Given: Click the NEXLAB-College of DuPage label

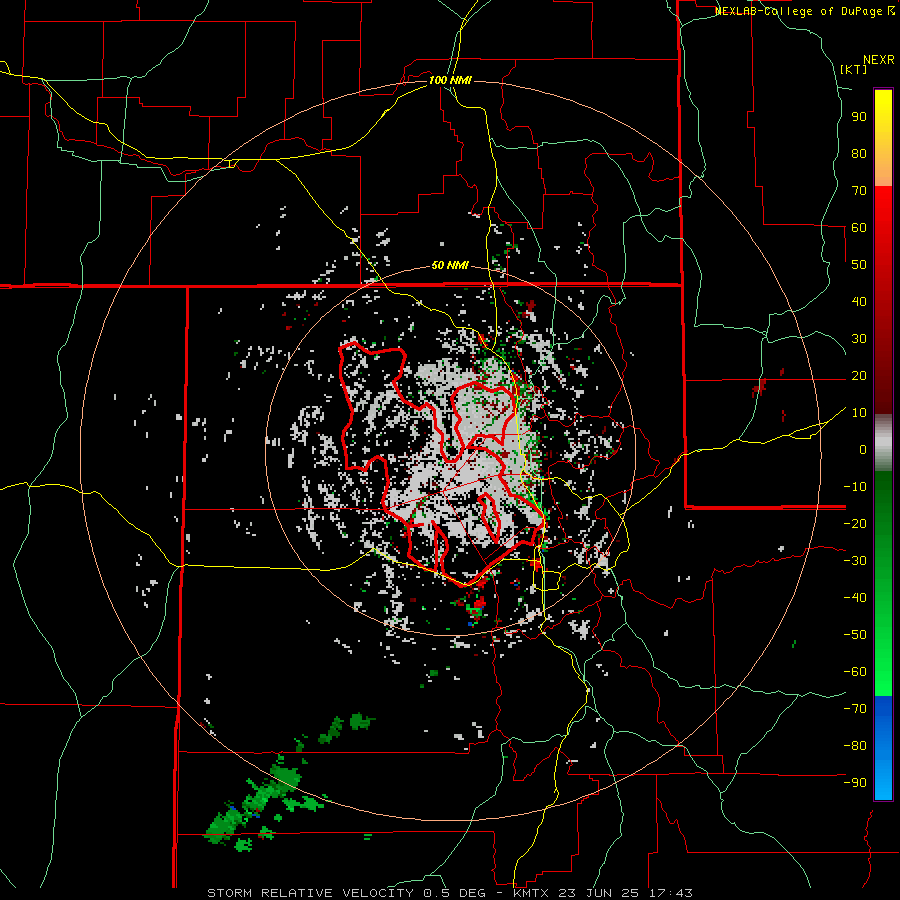Looking at the screenshot, I should click(800, 11).
